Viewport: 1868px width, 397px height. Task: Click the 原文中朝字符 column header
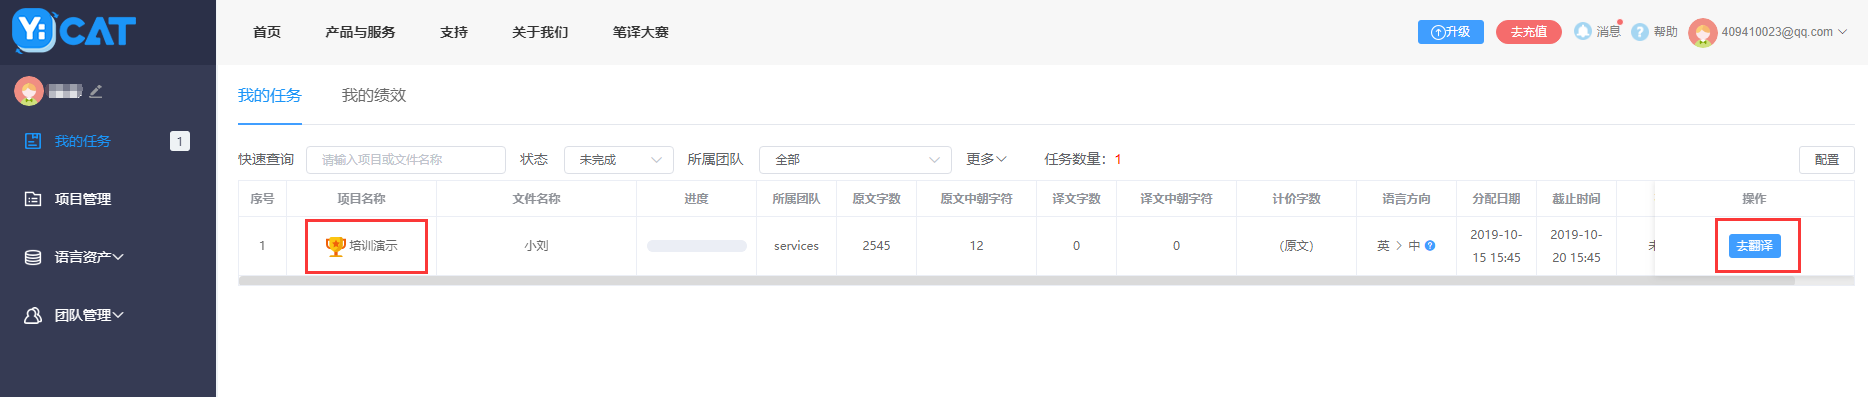977,199
